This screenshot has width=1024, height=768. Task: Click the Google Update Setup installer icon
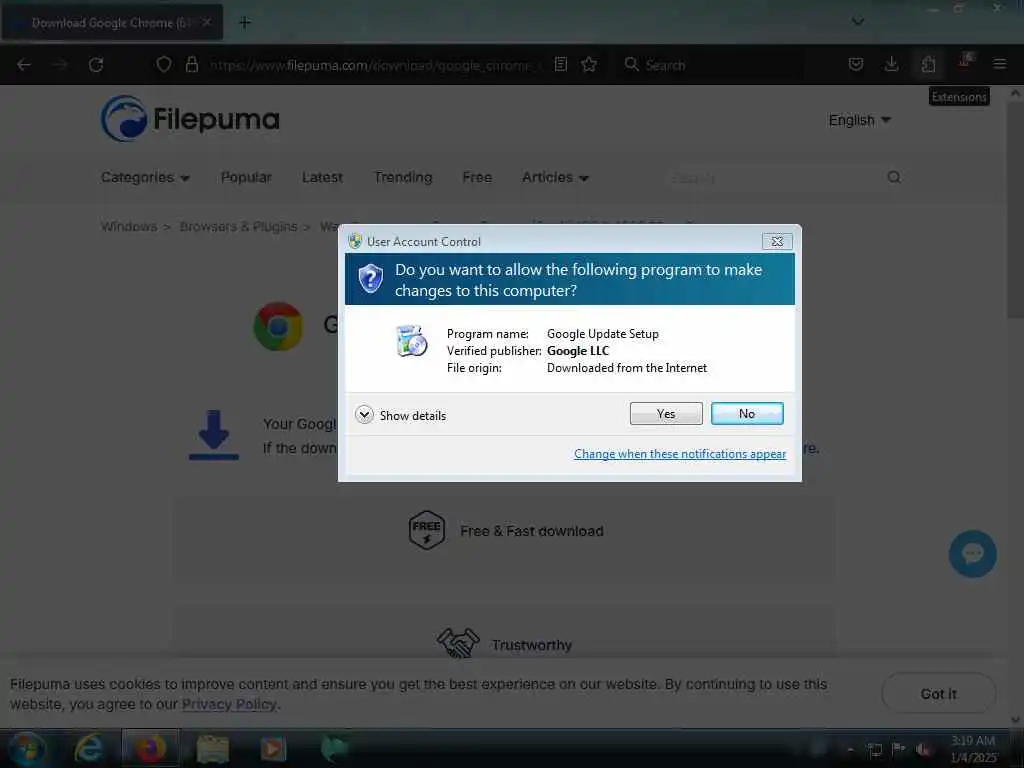click(411, 341)
